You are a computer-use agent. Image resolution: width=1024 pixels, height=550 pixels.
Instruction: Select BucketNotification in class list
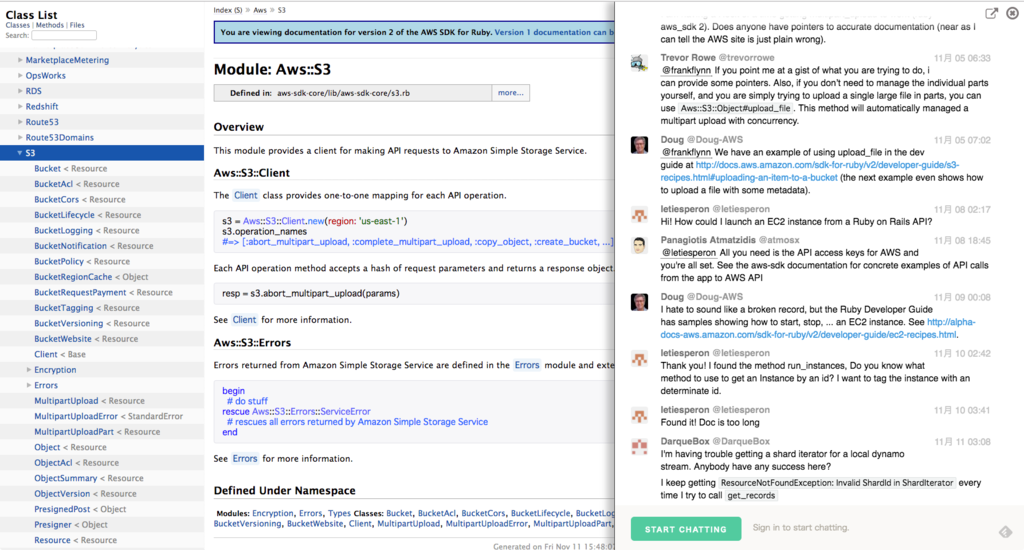click(x=71, y=246)
